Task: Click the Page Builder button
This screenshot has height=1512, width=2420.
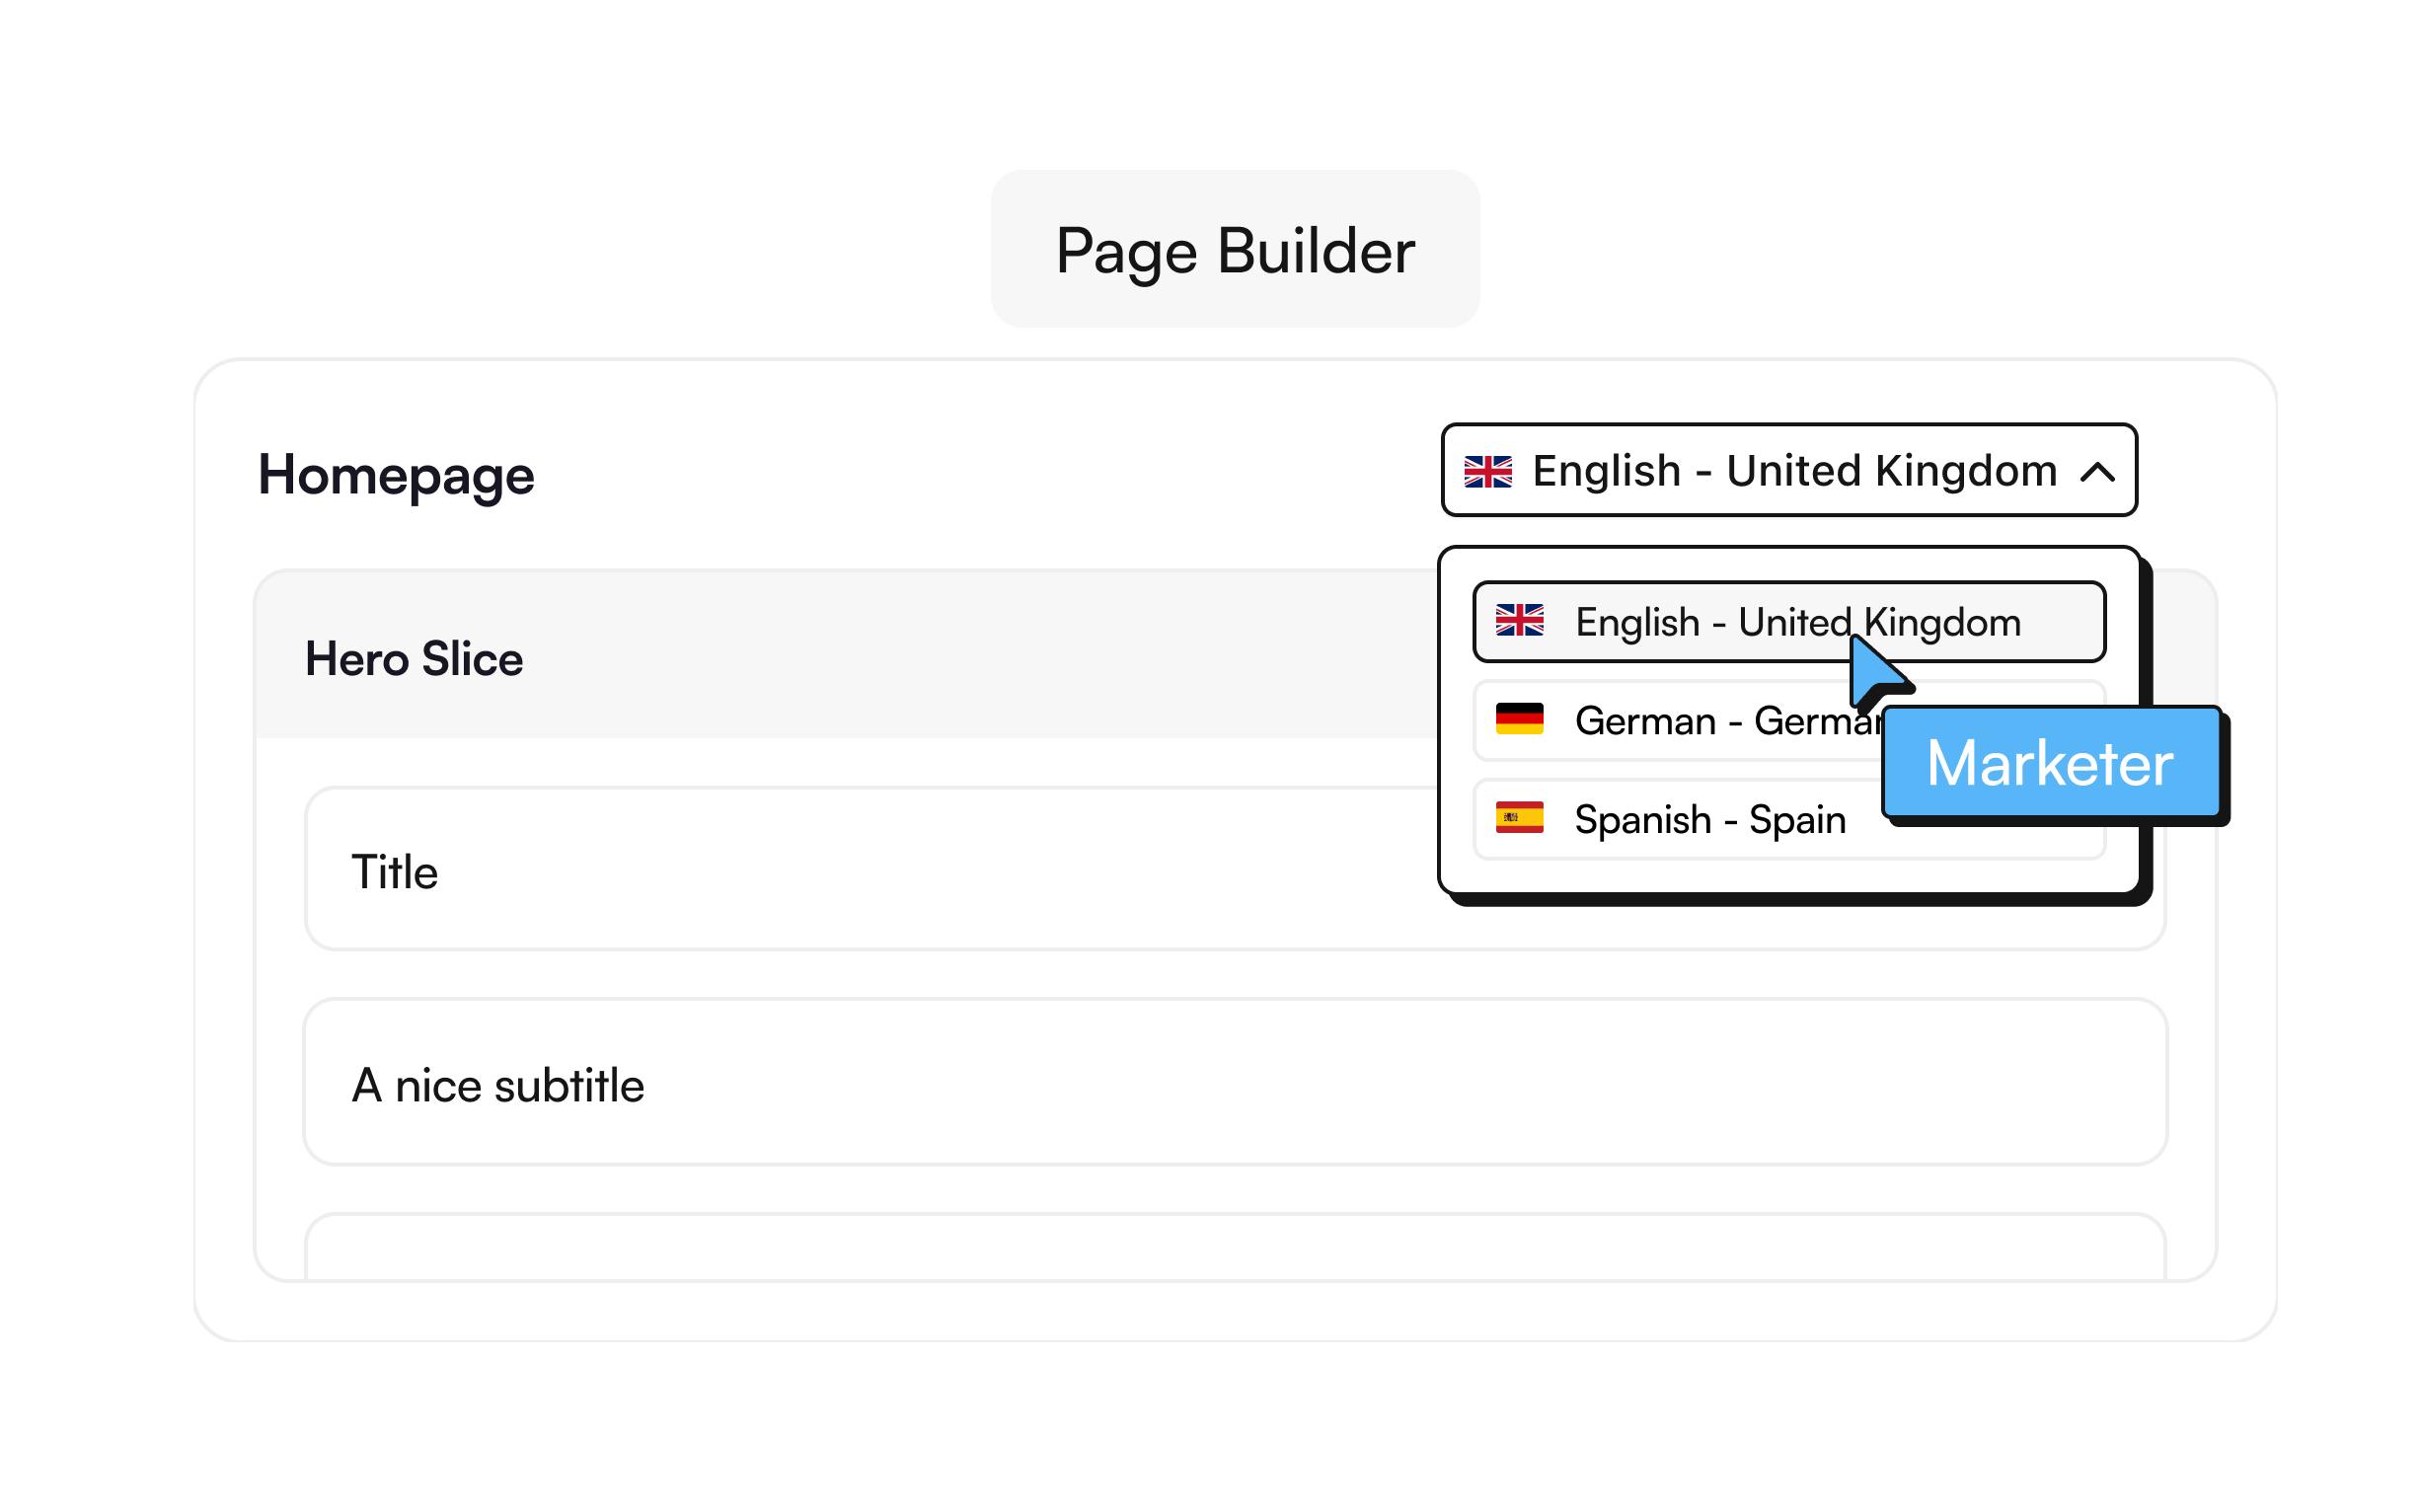Action: [1234, 249]
